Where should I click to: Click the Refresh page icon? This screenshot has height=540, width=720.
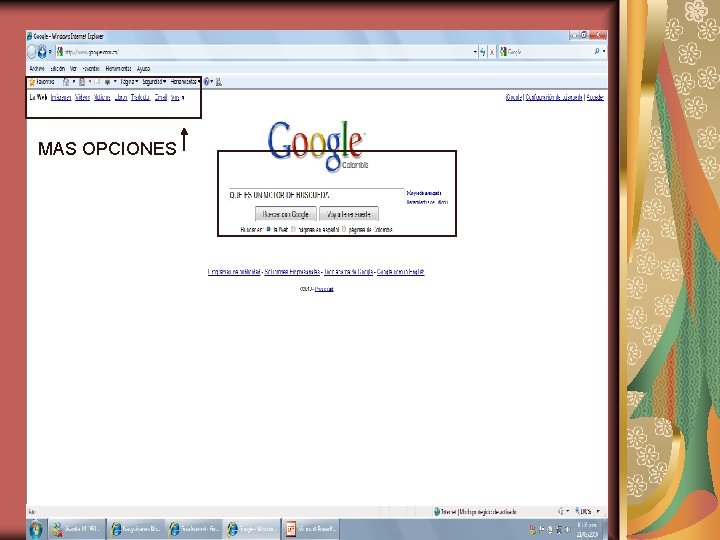[x=483, y=52]
